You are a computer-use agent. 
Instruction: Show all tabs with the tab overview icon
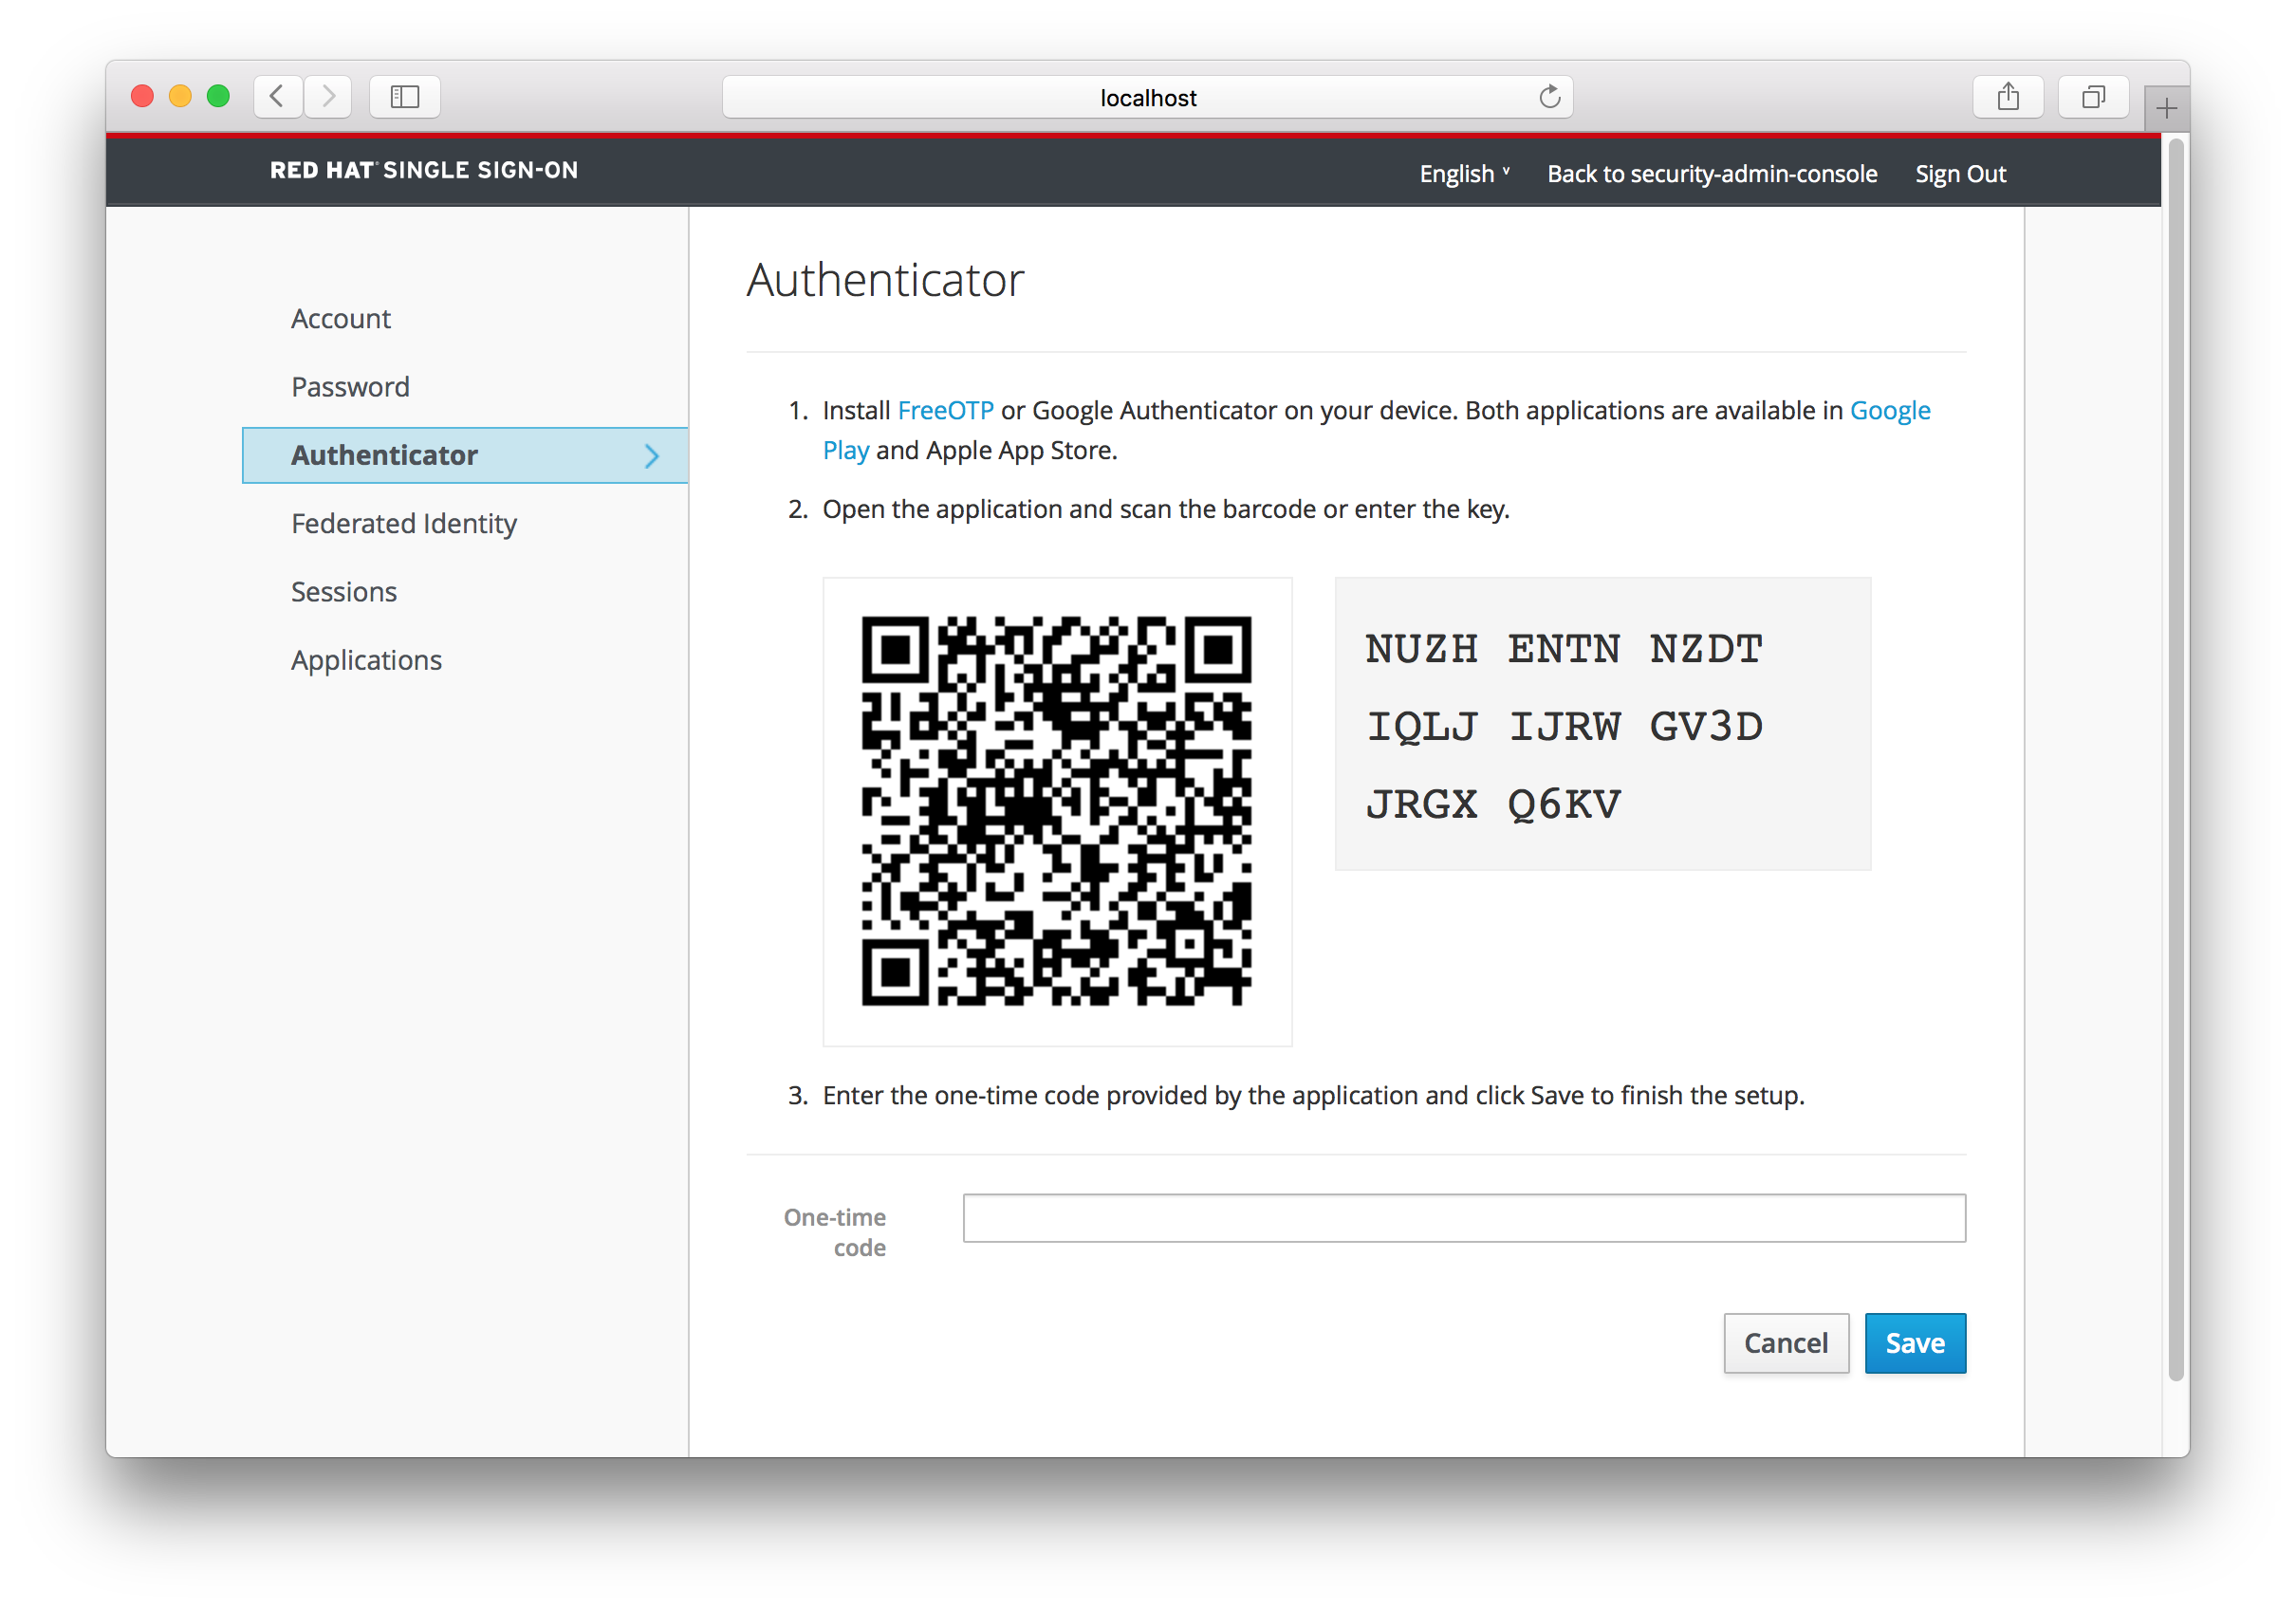point(2093,97)
